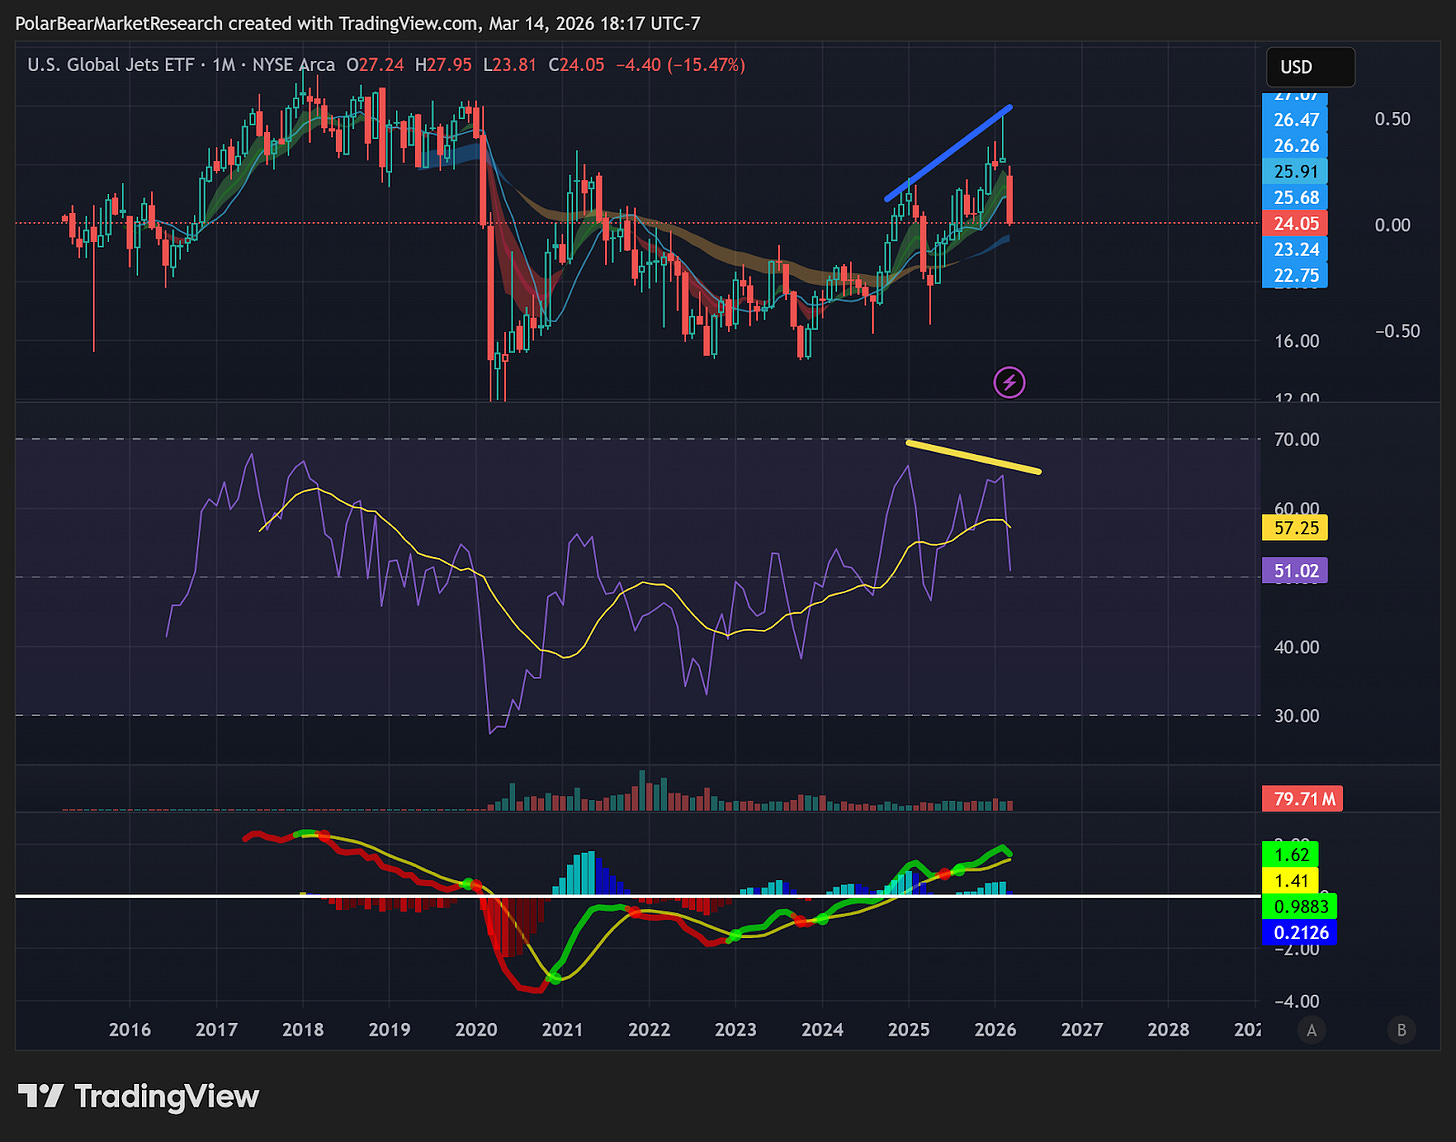This screenshot has width=1456, height=1142.
Task: Click the H27.95 high value in header
Action: (x=443, y=65)
